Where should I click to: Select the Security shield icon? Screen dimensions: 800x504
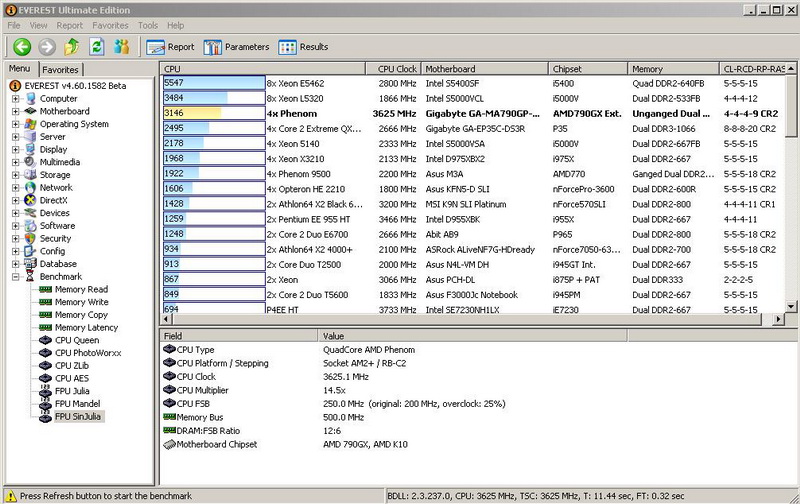[x=31, y=238]
